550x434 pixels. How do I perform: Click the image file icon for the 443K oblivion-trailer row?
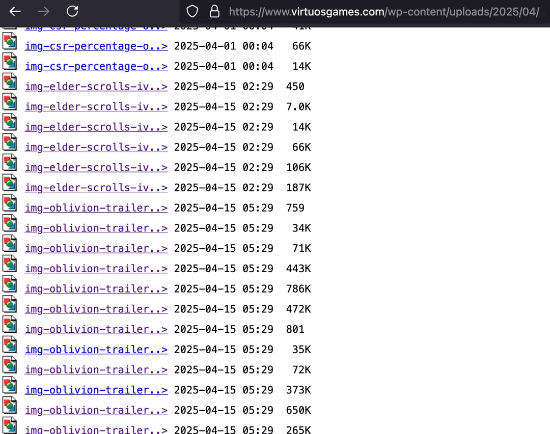[9, 263]
